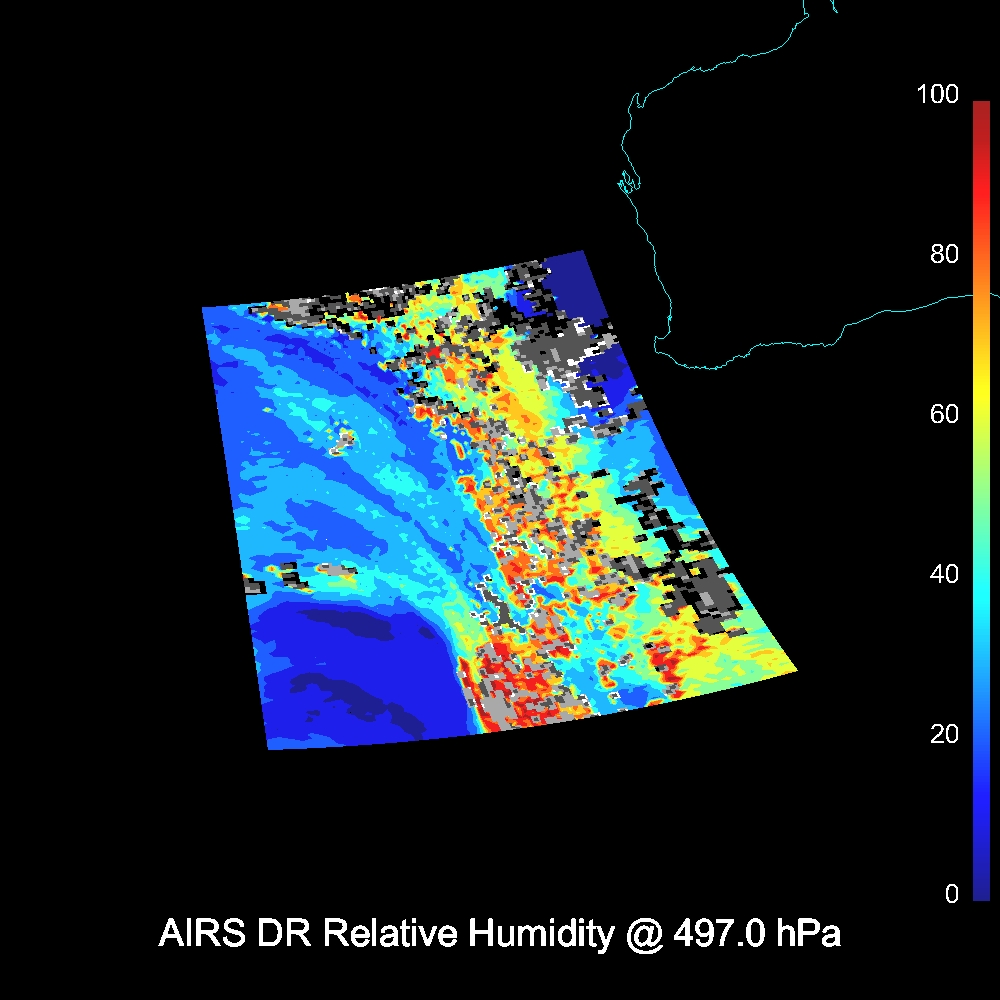Click the 100 label on the colorbar
The height and width of the screenshot is (1000, 1000).
pyautogui.click(x=937, y=95)
